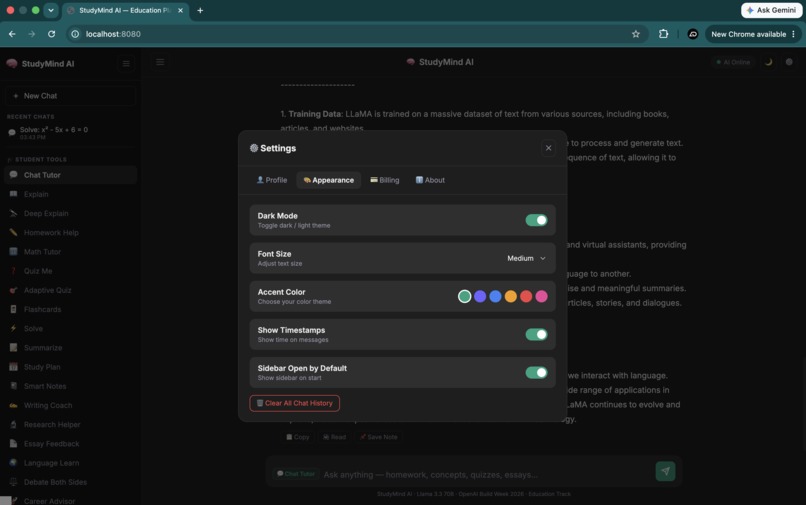Select the pink accent color
Screen dimensions: 806x505
click(541, 296)
